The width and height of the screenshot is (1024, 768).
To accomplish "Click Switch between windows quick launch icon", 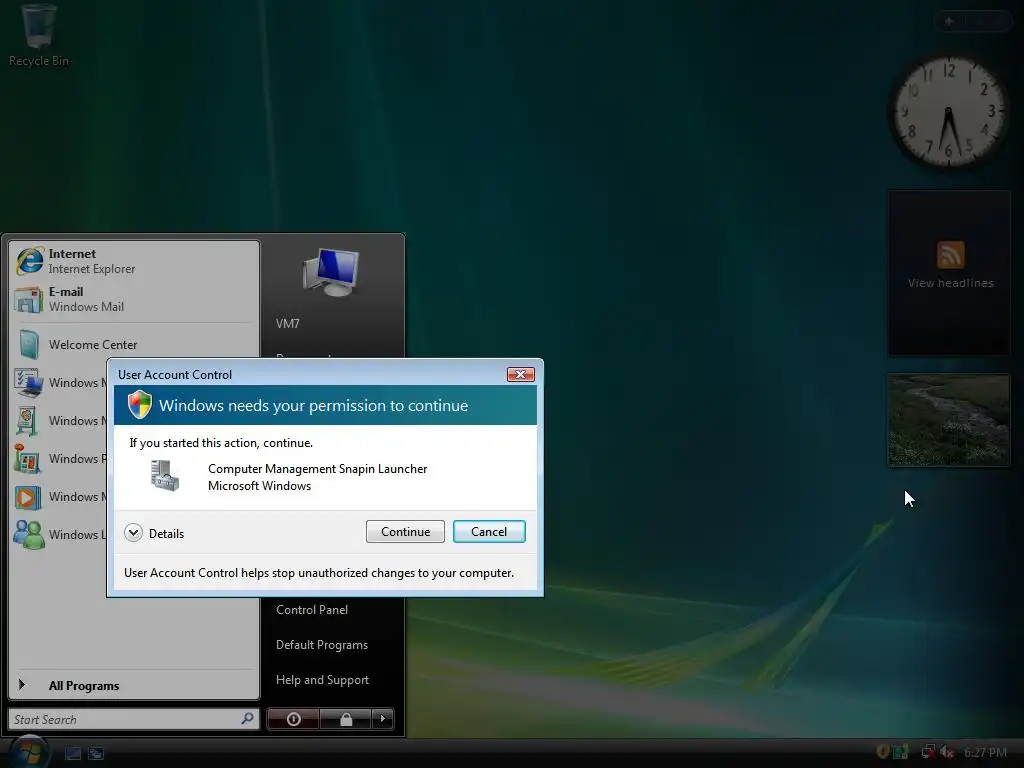I will 96,753.
